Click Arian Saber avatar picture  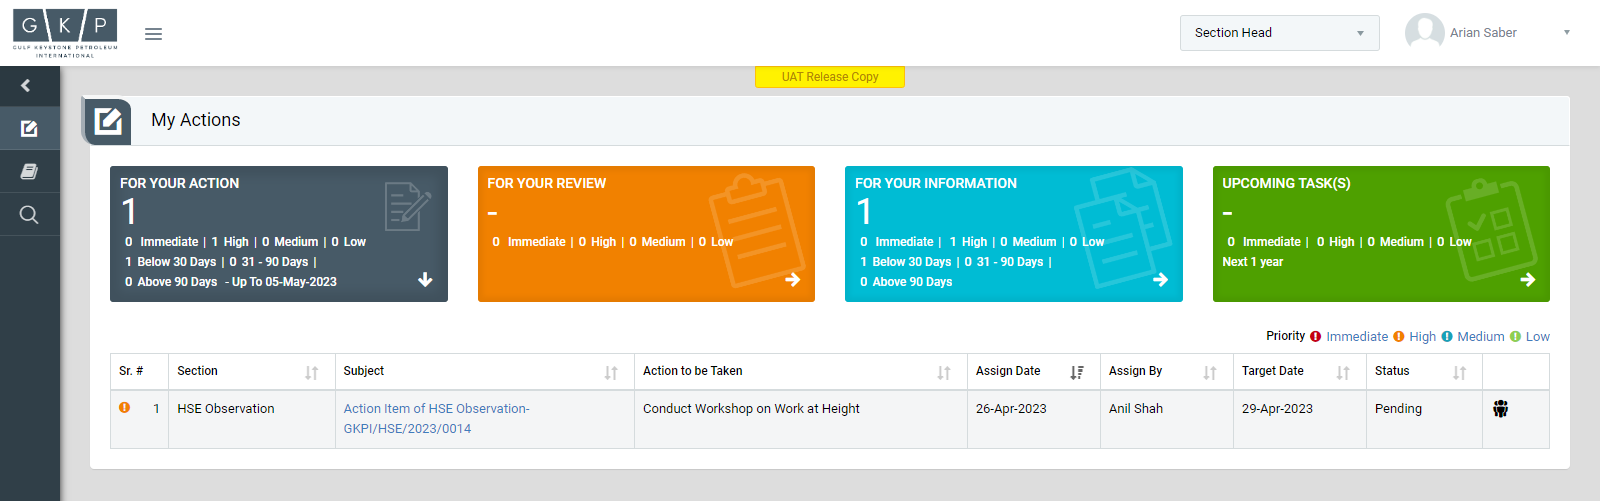pos(1424,32)
